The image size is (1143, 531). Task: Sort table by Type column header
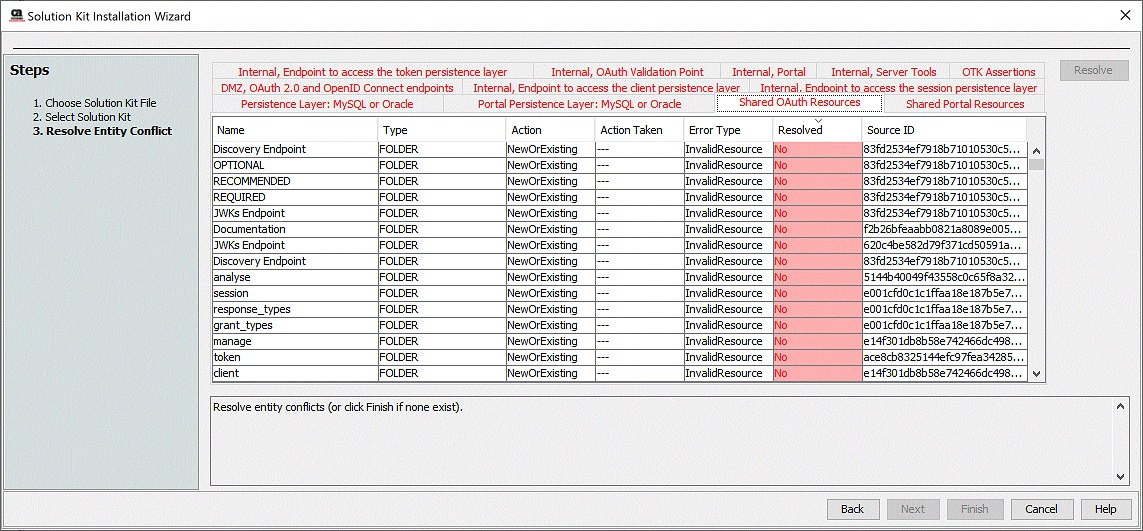point(442,130)
